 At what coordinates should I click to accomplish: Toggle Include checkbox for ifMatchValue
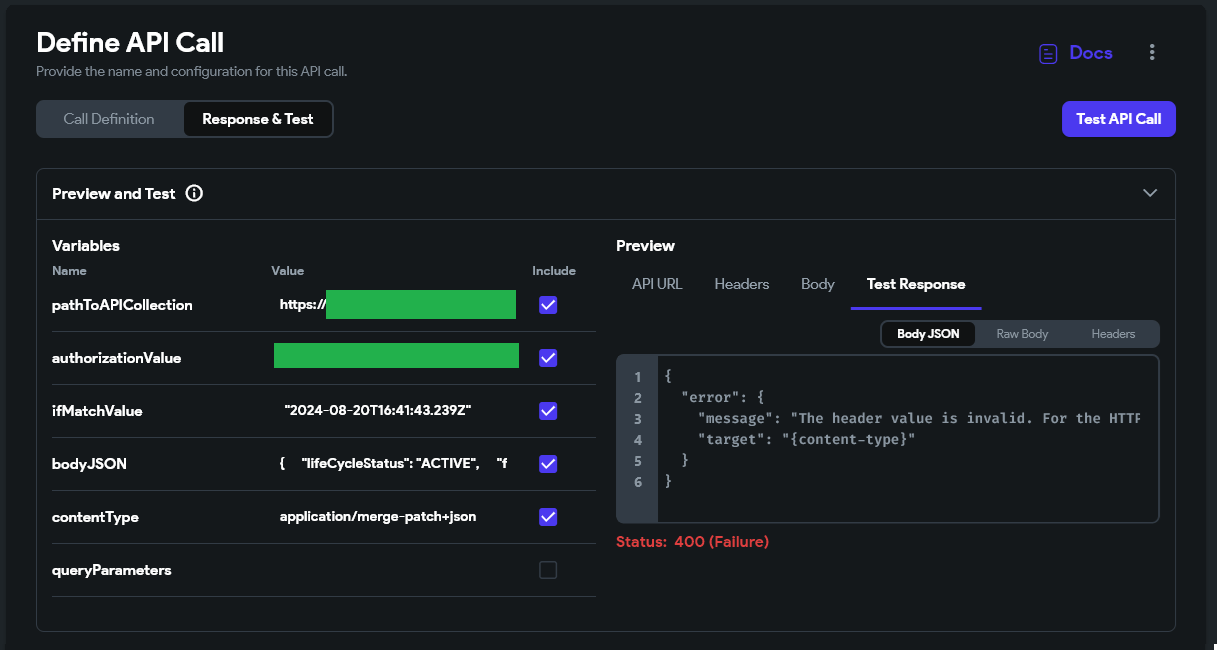pyautogui.click(x=548, y=411)
